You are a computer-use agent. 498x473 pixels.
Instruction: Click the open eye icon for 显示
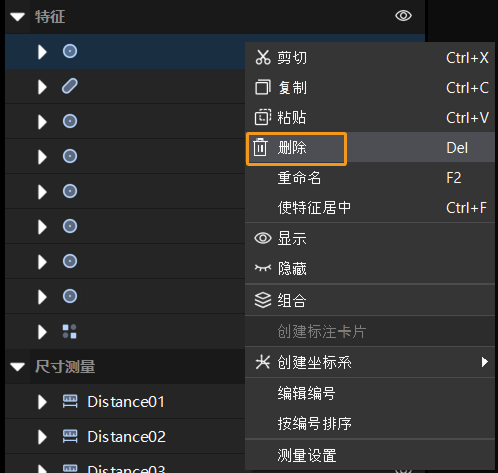[263, 238]
